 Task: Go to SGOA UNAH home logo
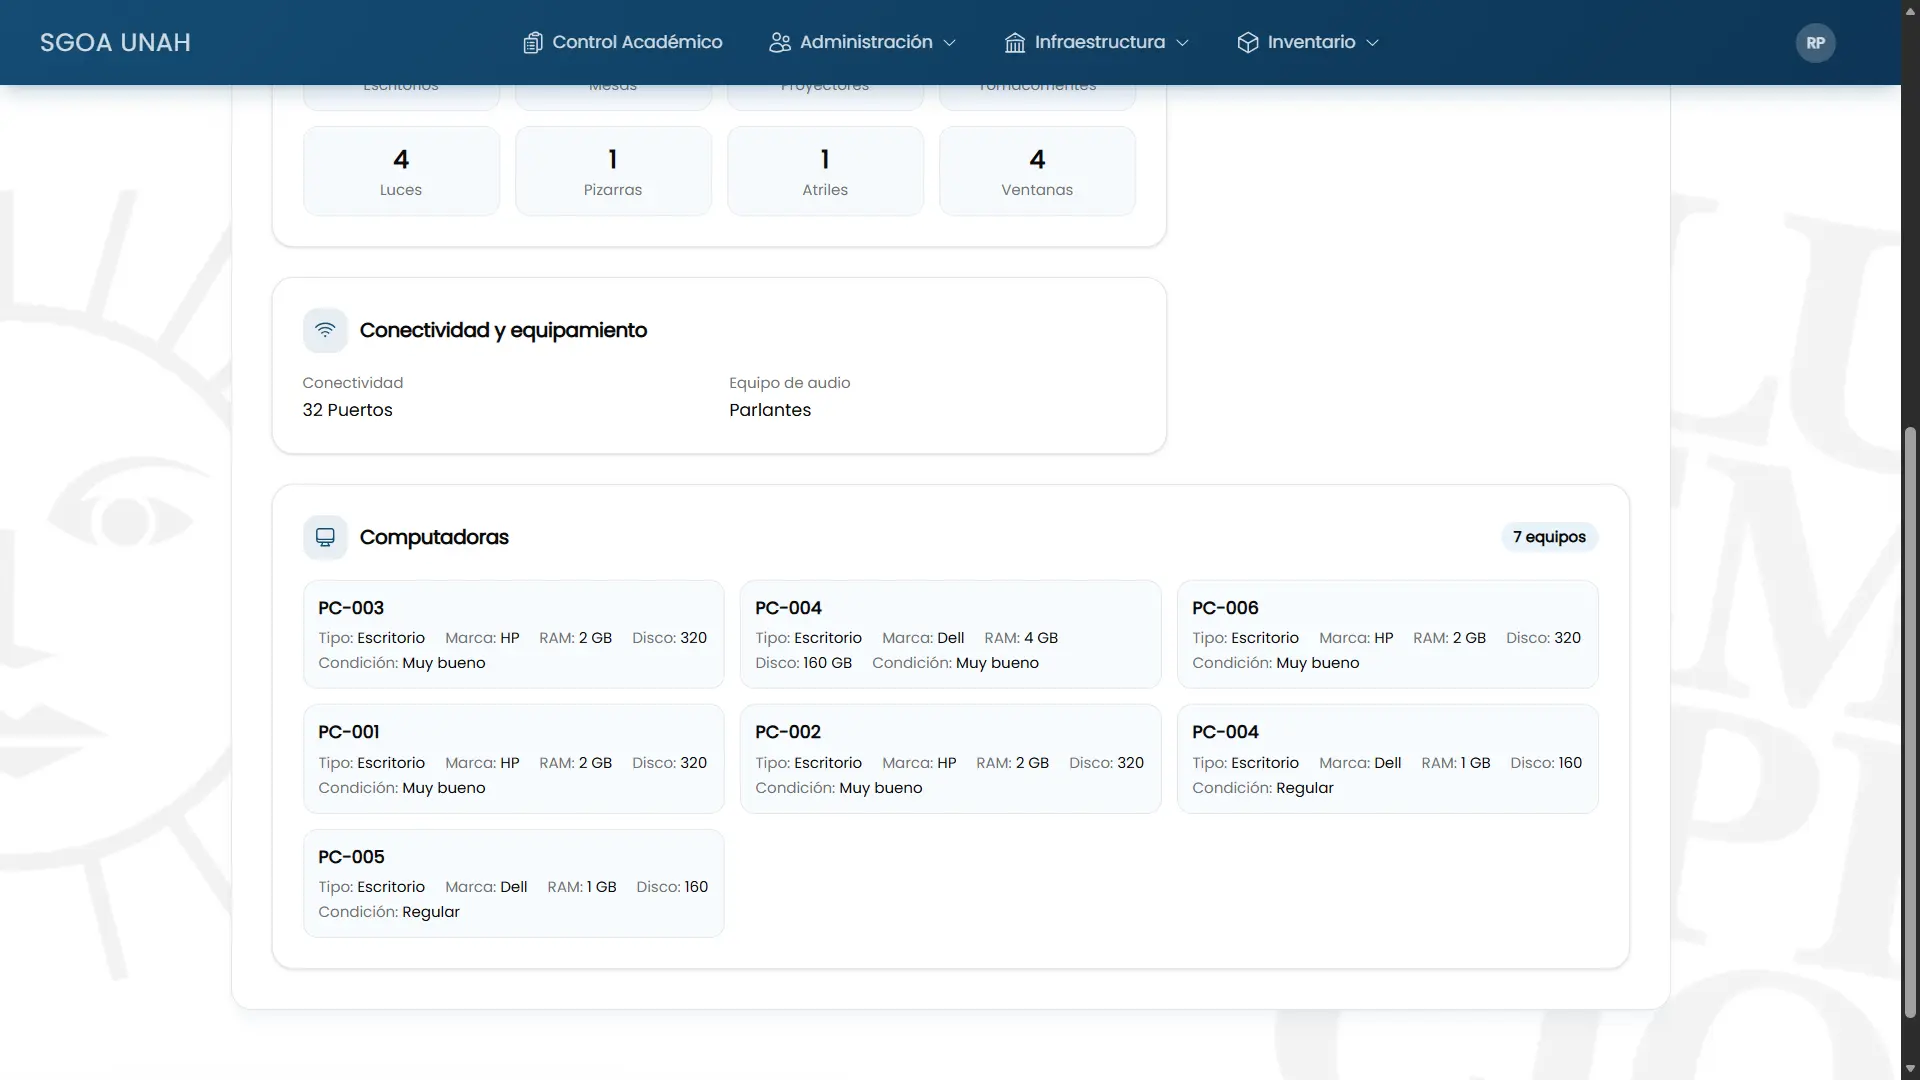[x=115, y=43]
